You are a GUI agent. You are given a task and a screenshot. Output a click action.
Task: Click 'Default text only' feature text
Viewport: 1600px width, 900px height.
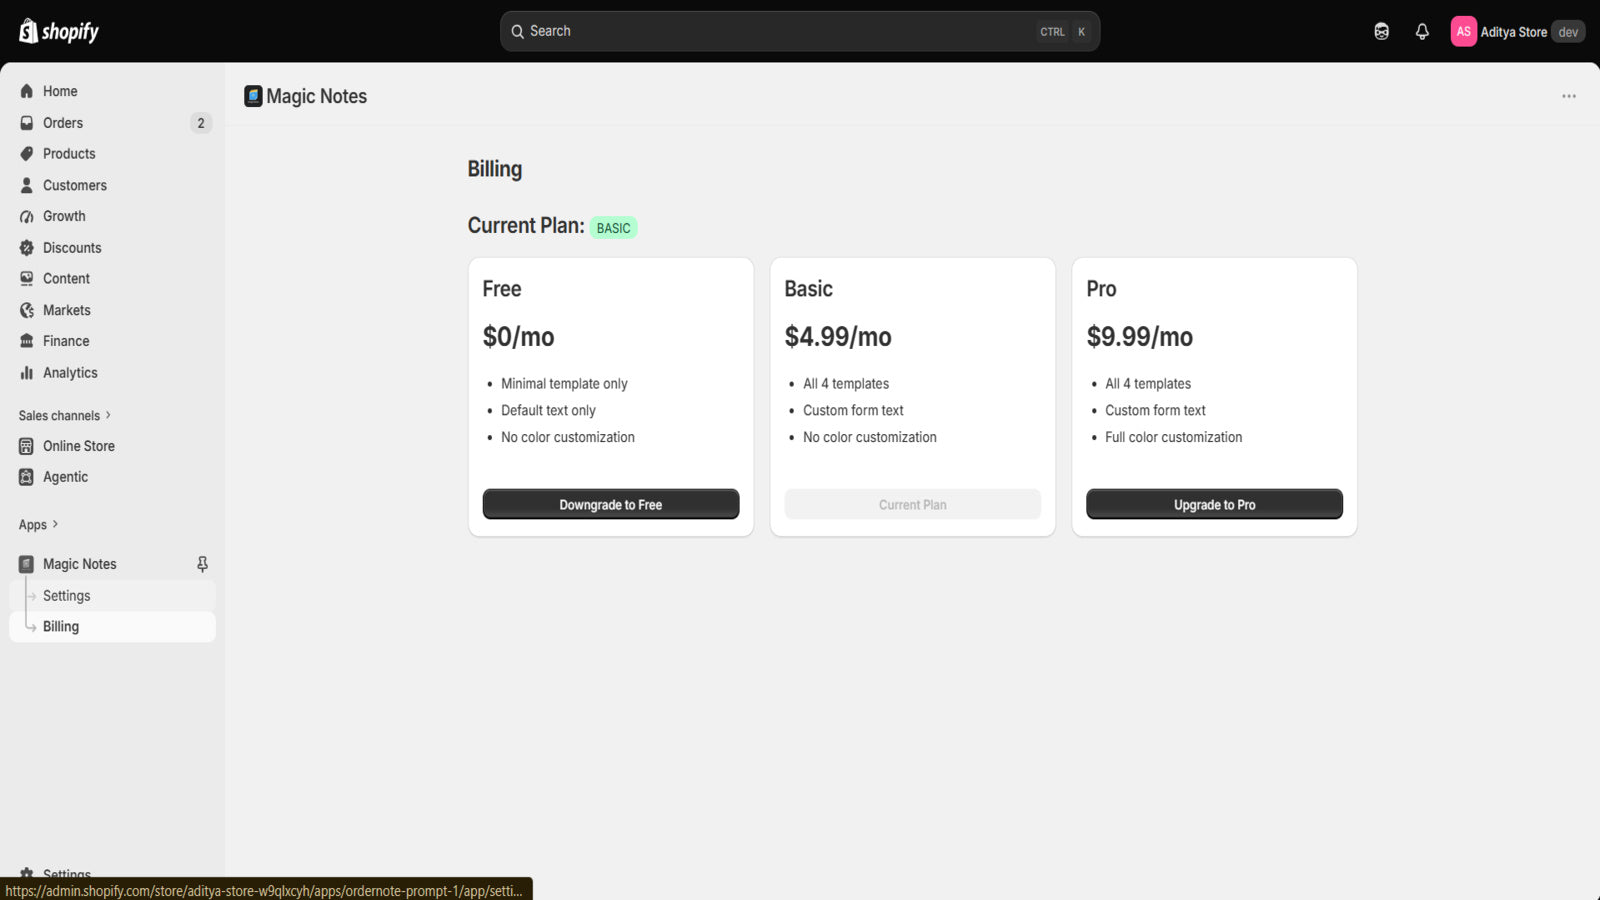coord(548,411)
